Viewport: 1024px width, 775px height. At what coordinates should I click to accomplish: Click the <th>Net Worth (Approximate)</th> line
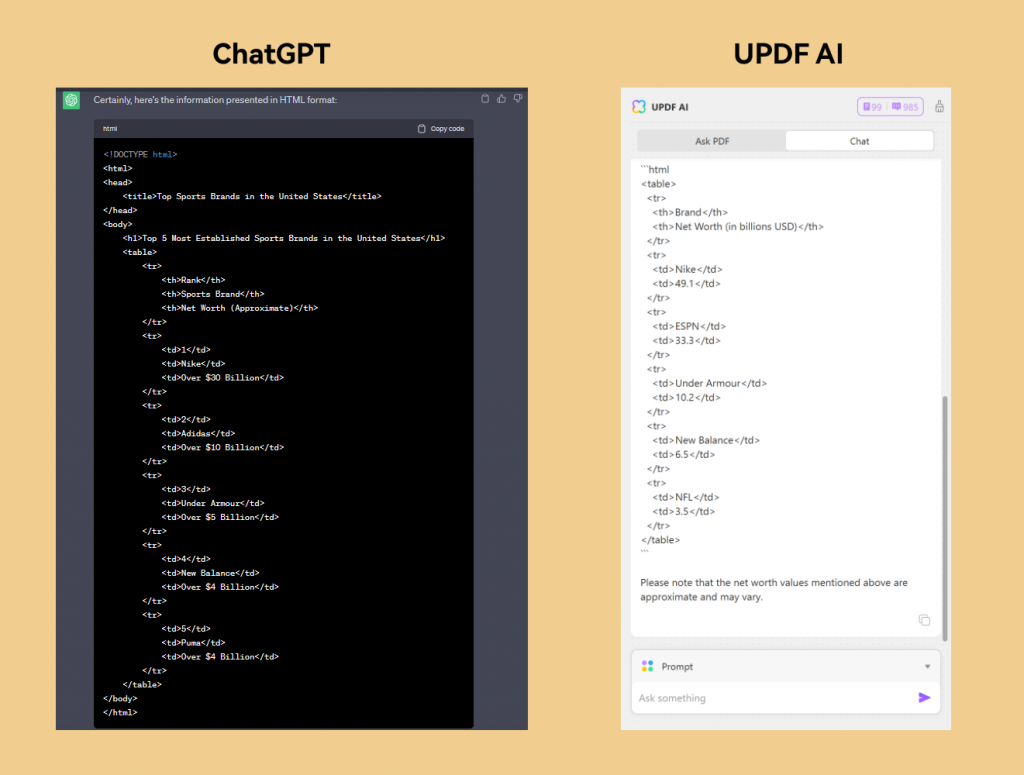pyautogui.click(x=240, y=308)
